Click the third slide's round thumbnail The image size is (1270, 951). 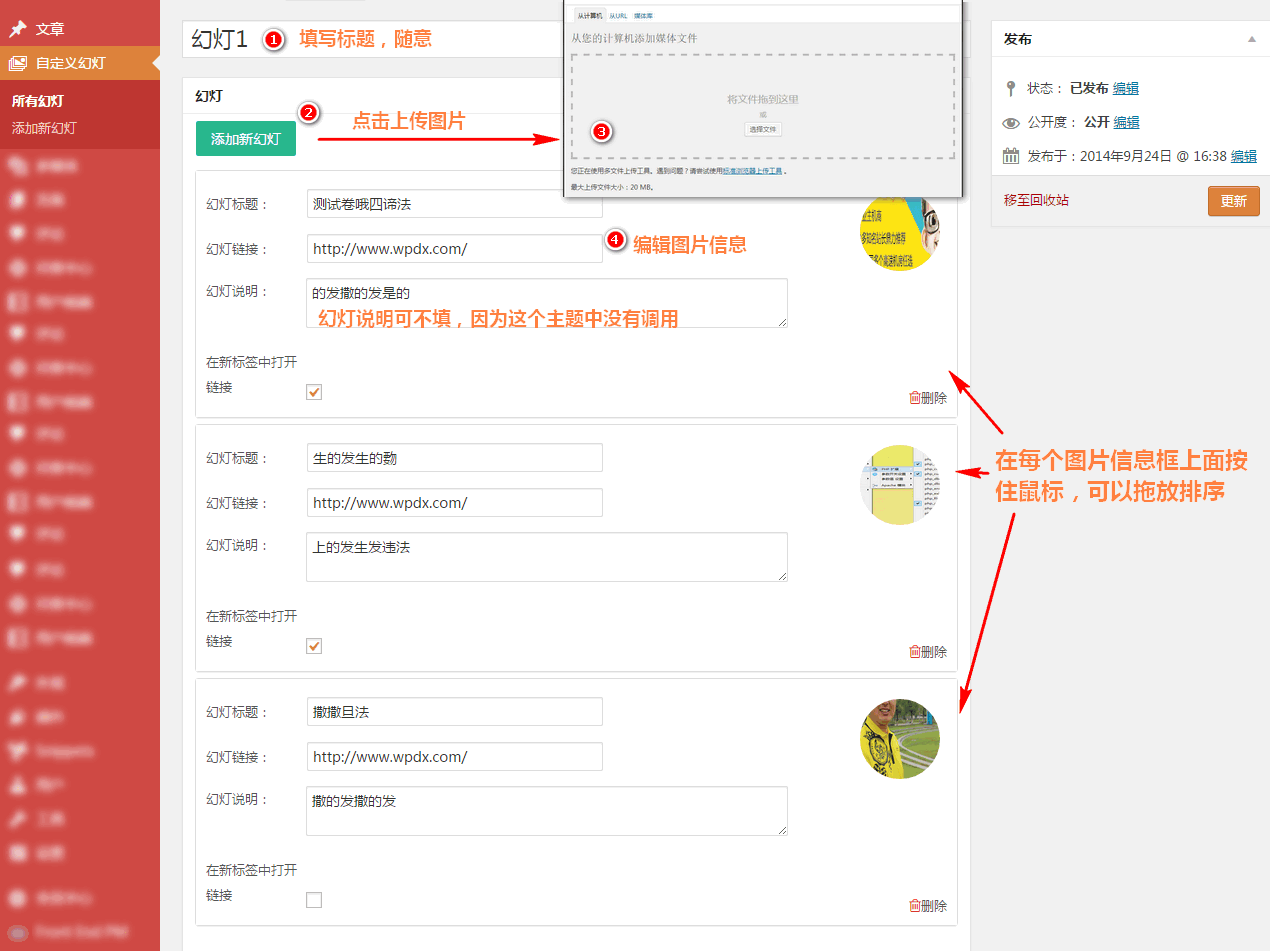(x=899, y=739)
